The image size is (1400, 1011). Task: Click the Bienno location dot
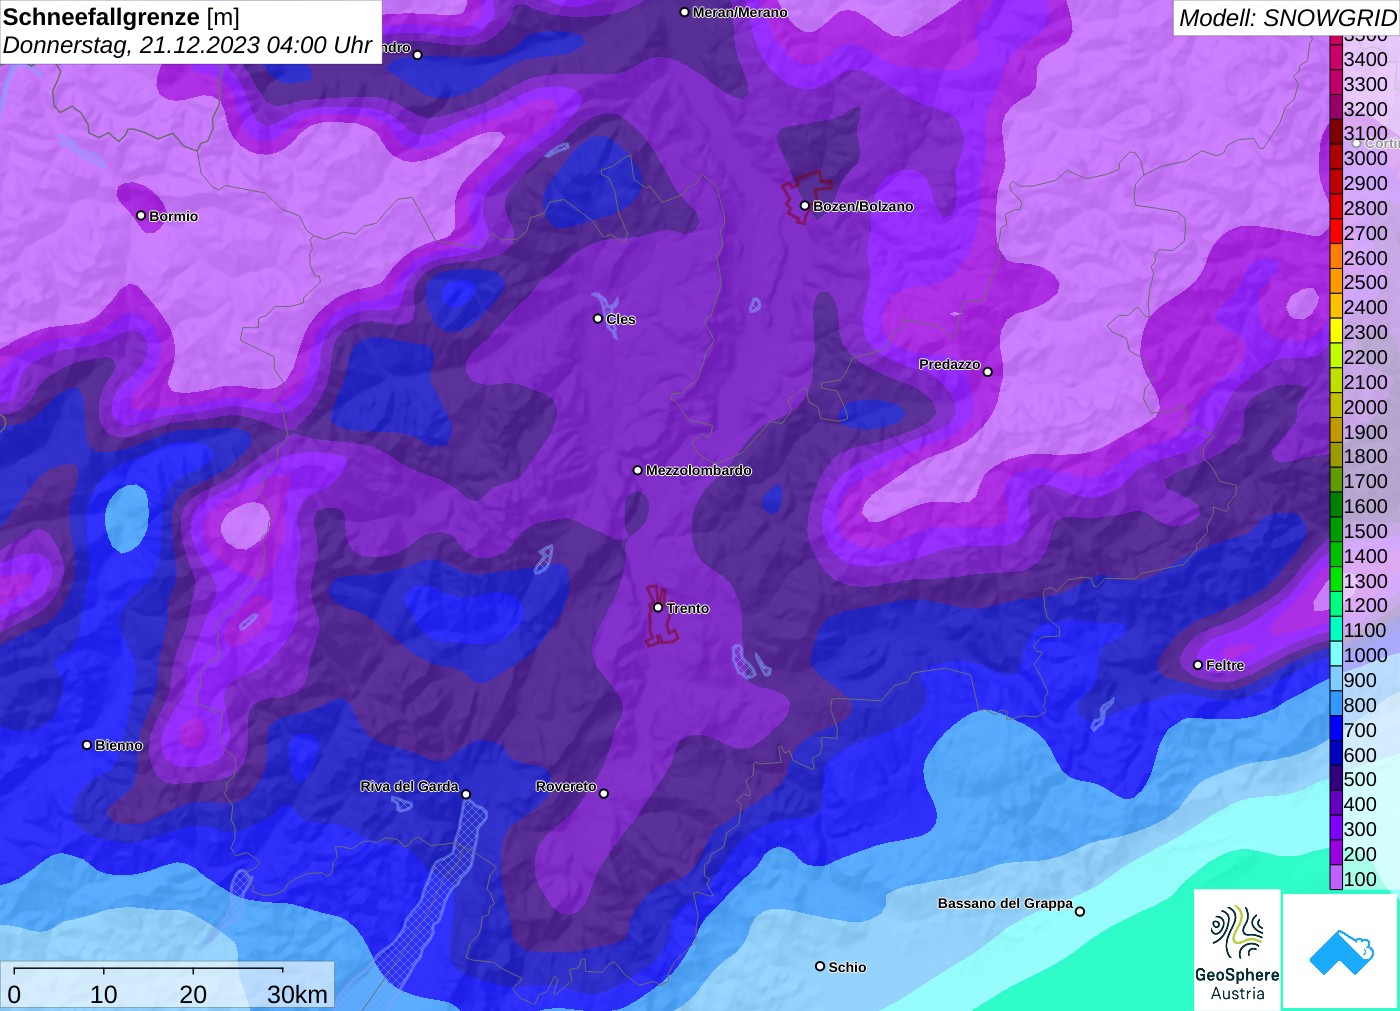[87, 744]
